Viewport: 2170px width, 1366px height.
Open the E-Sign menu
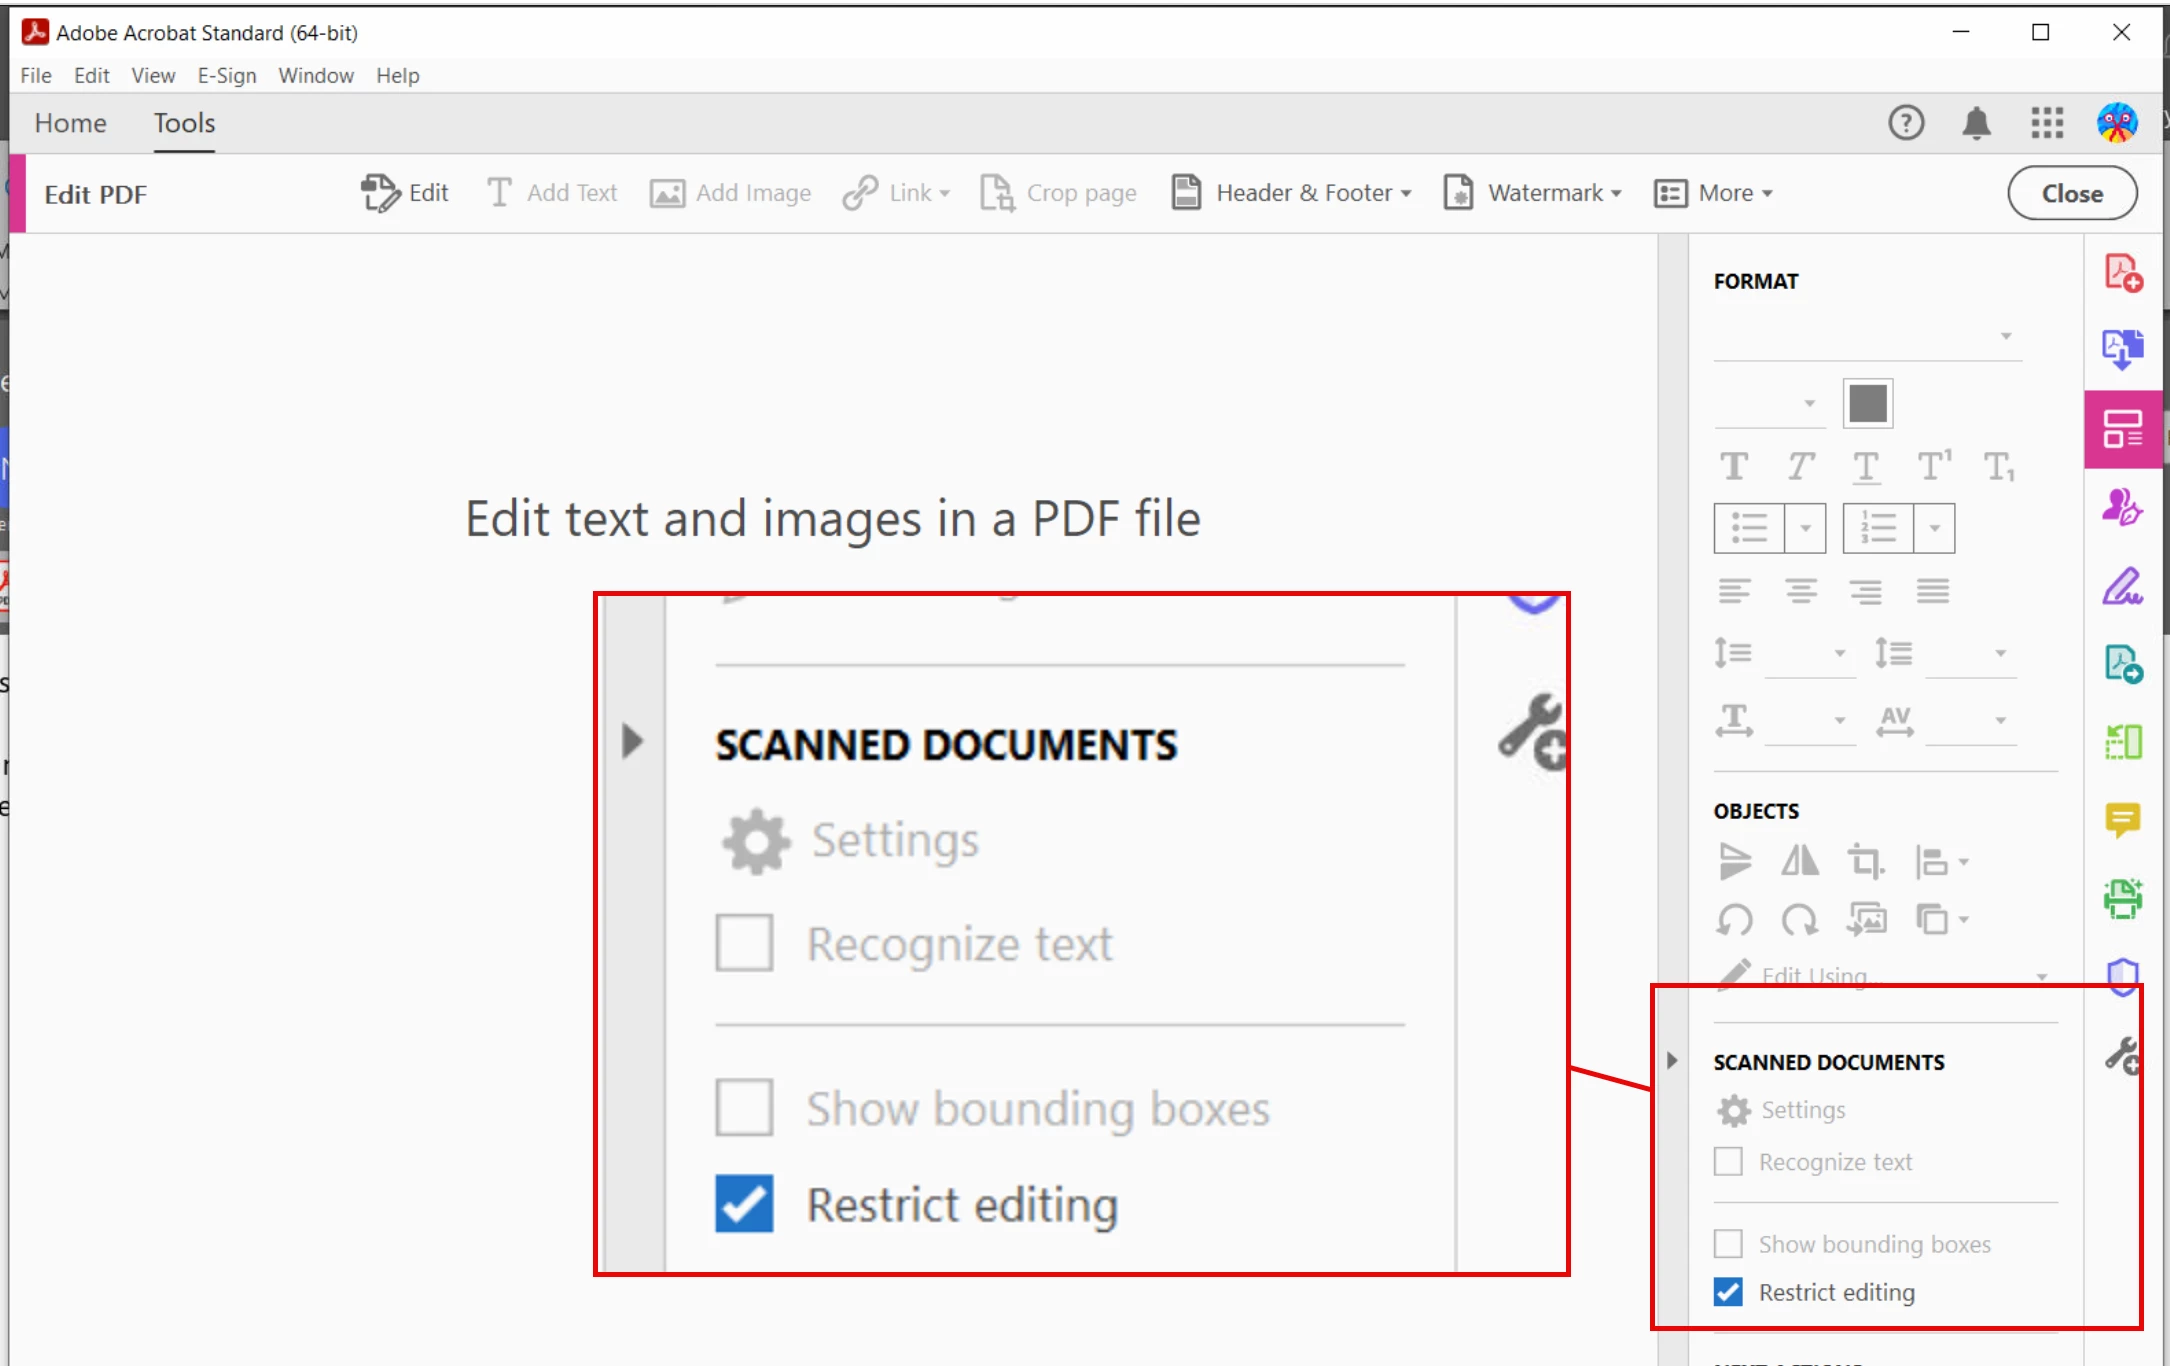tap(227, 76)
